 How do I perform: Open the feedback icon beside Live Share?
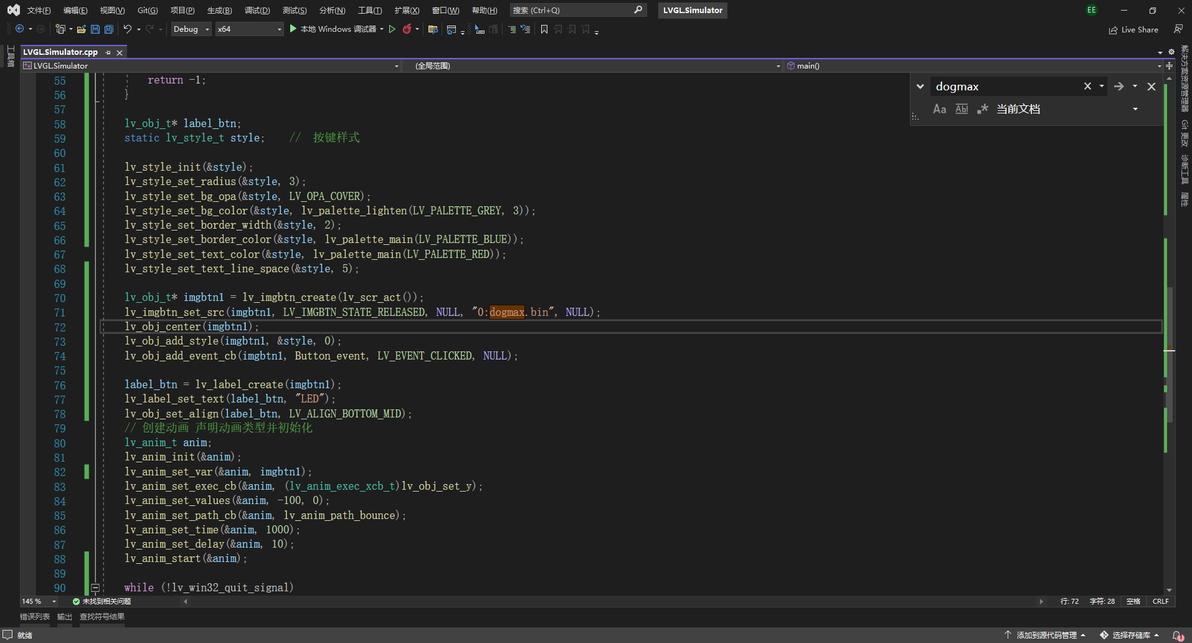coord(1179,30)
